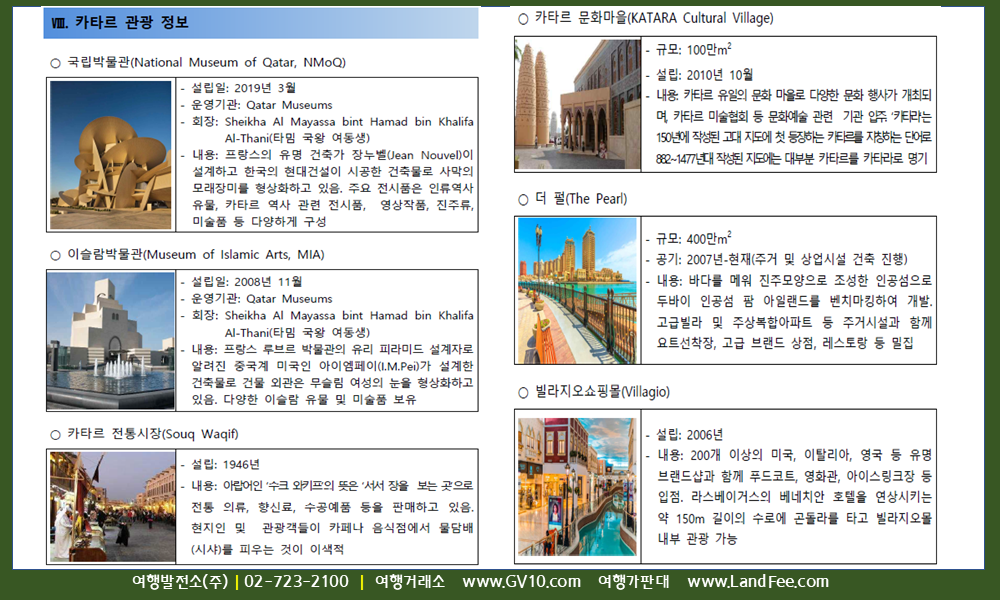Click '운영기관: Qatar Museums' in the NMoQ box
The height and width of the screenshot is (600, 1000).
point(261,105)
